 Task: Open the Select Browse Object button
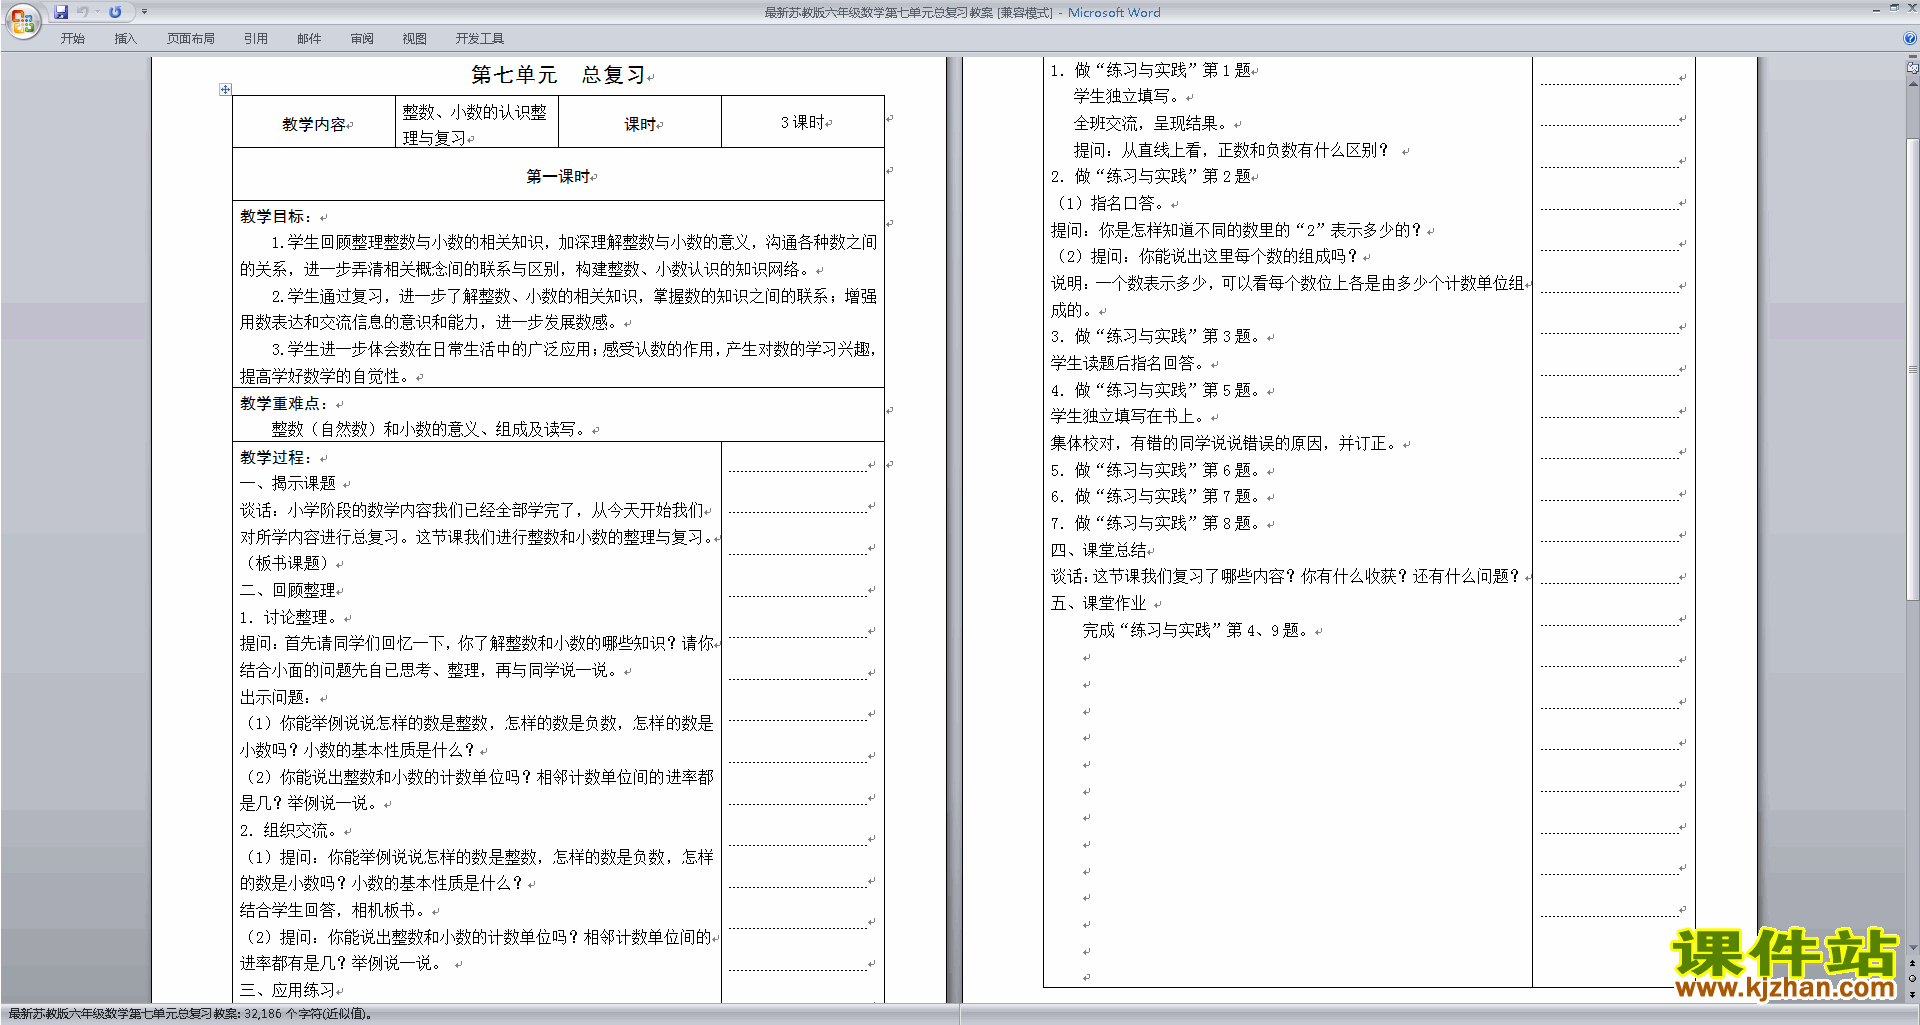tap(1913, 978)
